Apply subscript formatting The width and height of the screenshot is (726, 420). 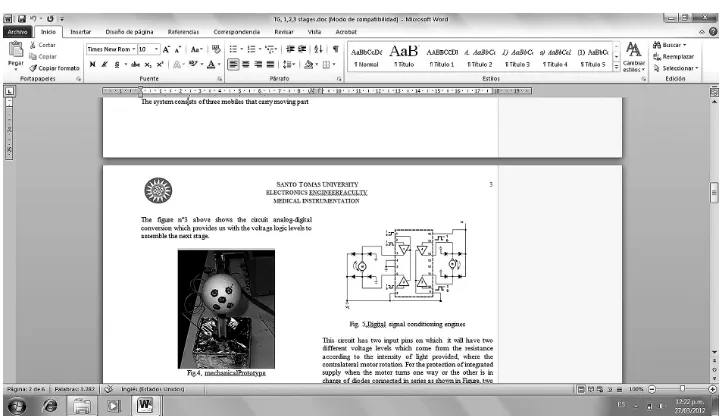148,64
